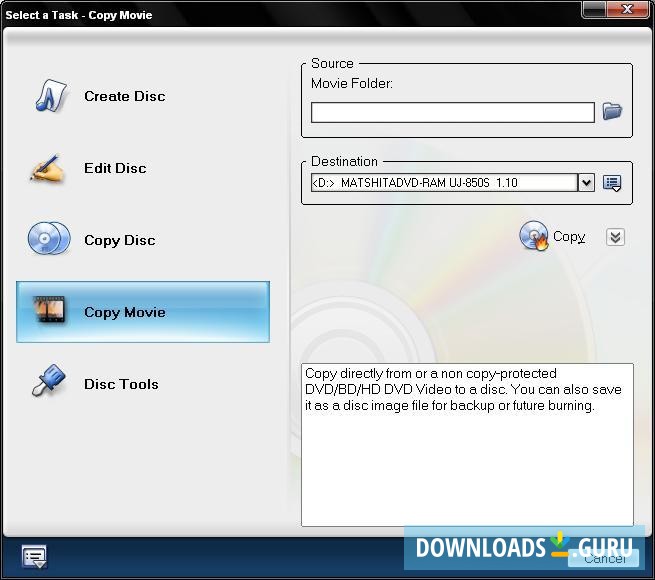Choose the Copy Disc task label

(x=120, y=240)
